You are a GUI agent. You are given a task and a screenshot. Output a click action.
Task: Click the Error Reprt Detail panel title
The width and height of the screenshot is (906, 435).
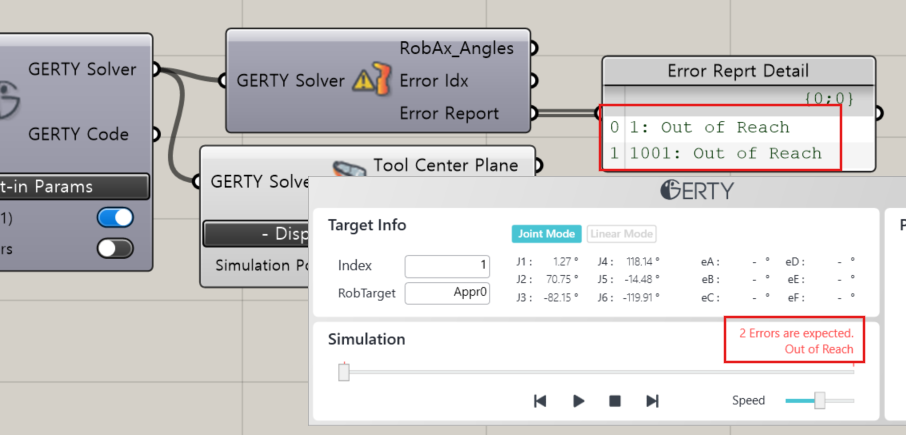(x=738, y=71)
